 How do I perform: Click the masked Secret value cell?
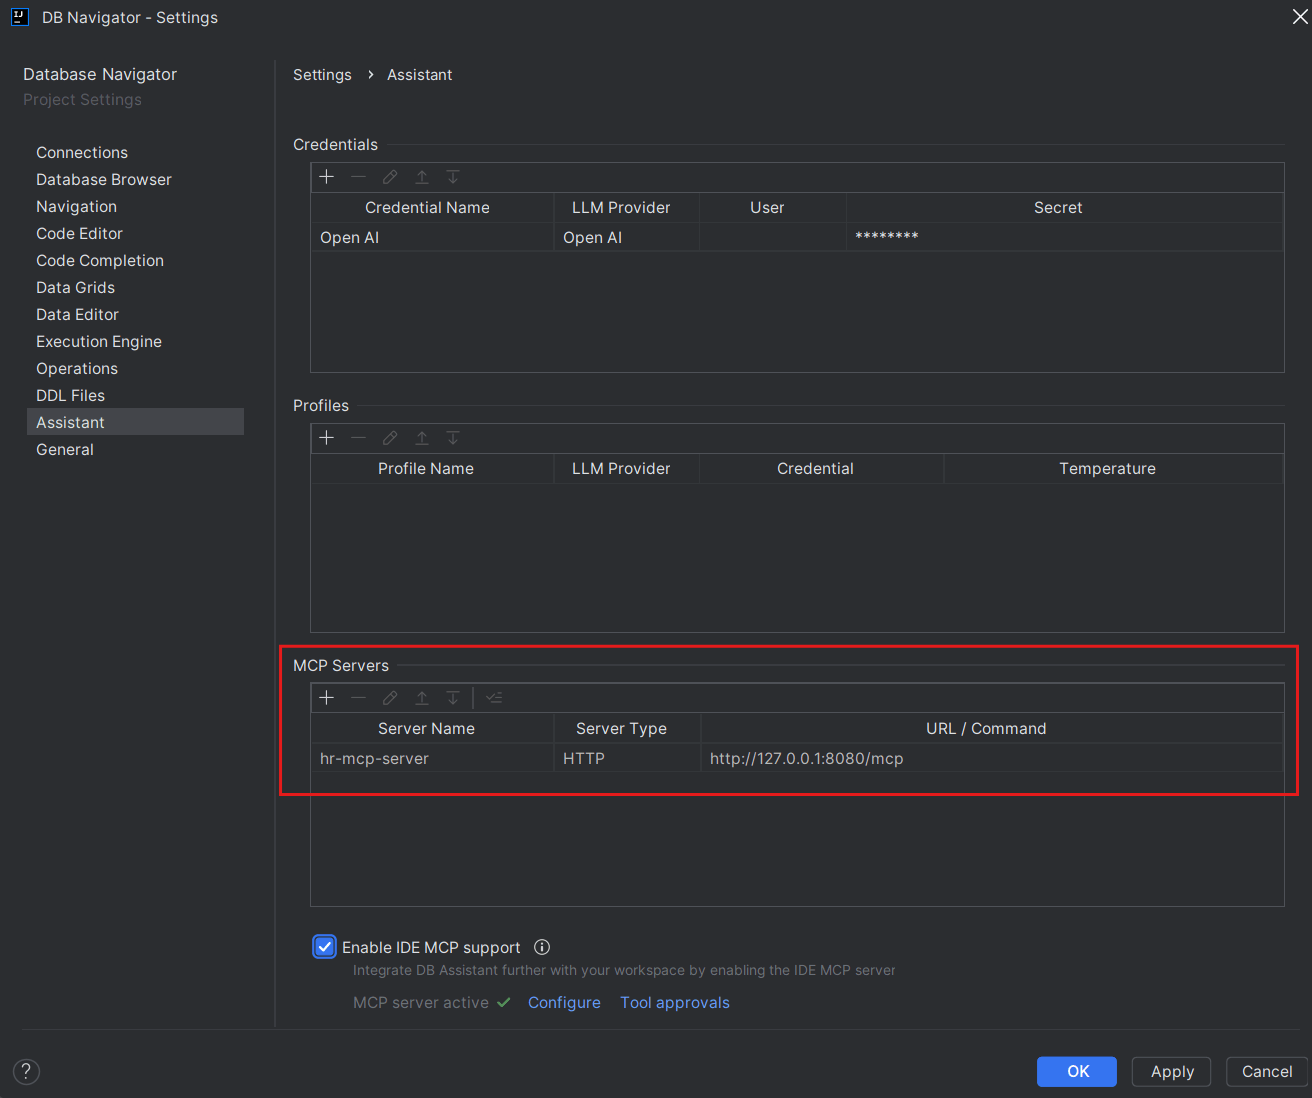(1064, 238)
